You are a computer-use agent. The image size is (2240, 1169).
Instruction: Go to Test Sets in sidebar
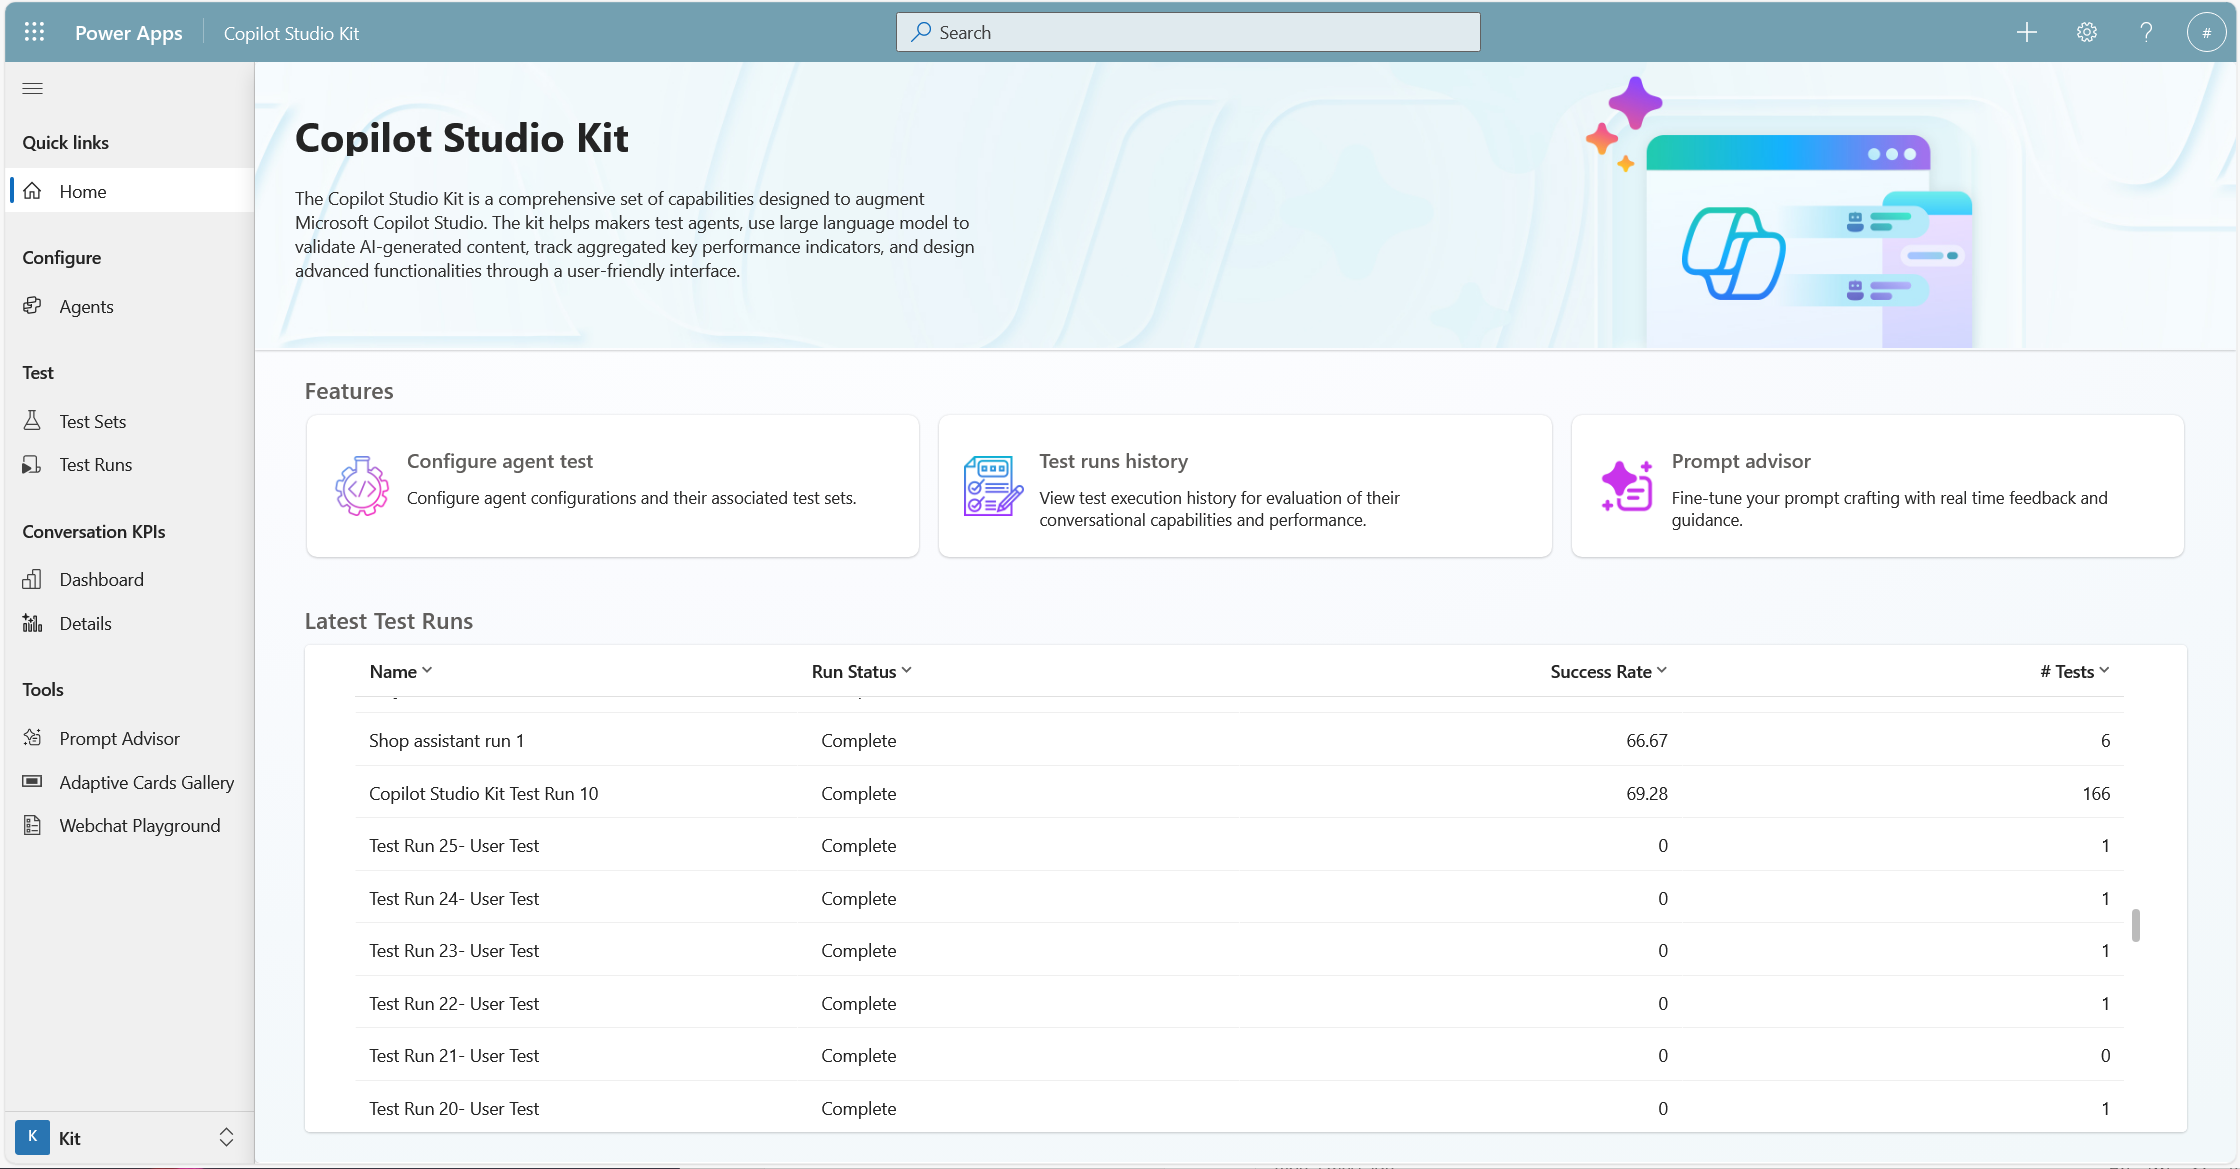pyautogui.click(x=92, y=421)
